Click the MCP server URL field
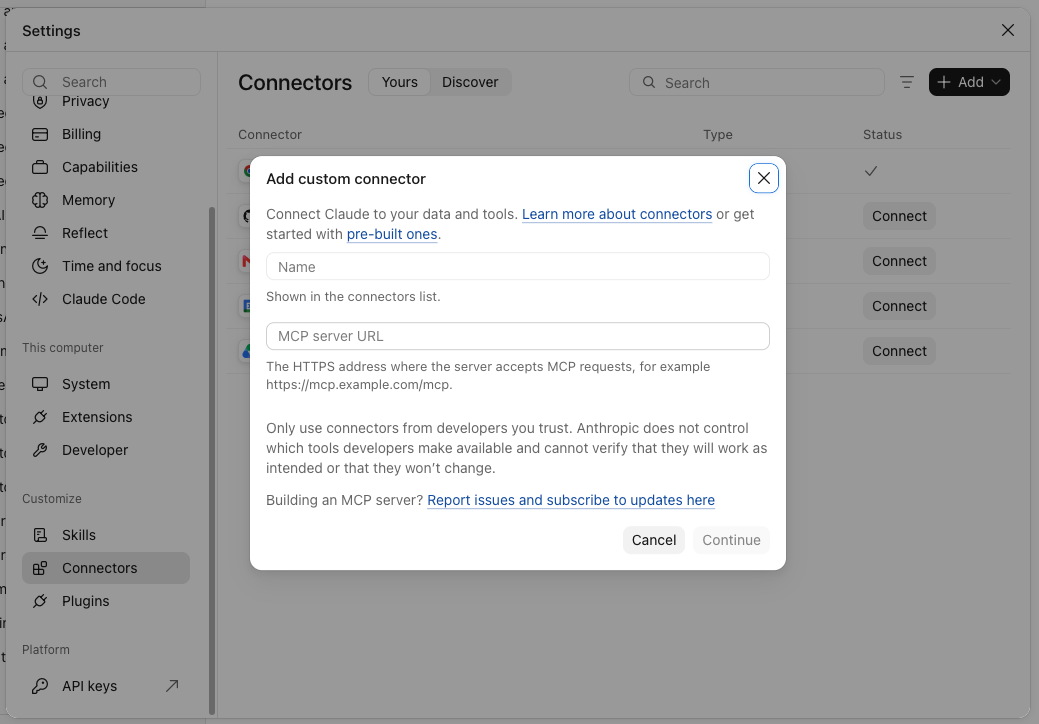Viewport: 1039px width, 724px height. (518, 336)
